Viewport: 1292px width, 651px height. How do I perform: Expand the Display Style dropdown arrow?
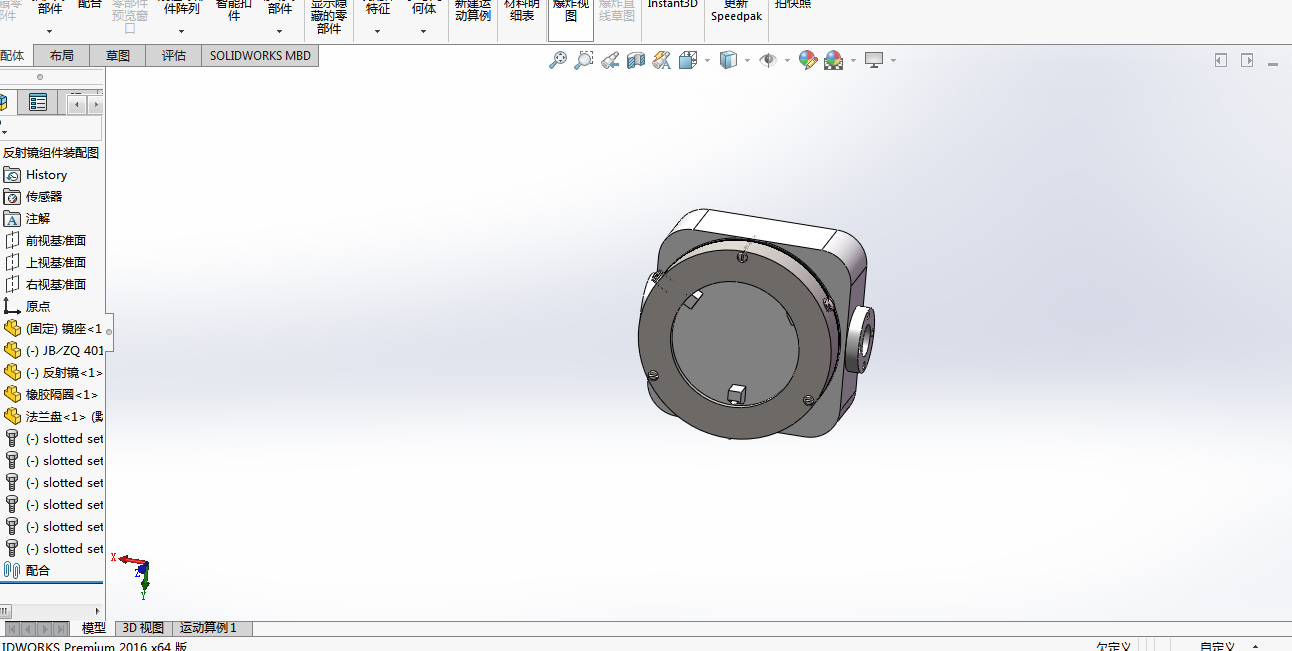(x=747, y=60)
